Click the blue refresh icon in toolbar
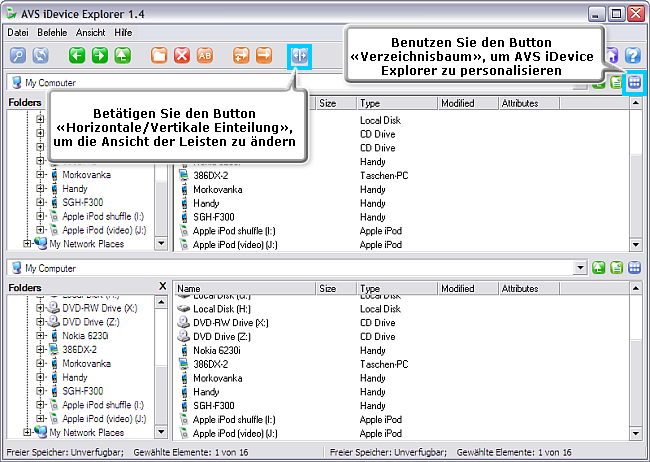 40,55
